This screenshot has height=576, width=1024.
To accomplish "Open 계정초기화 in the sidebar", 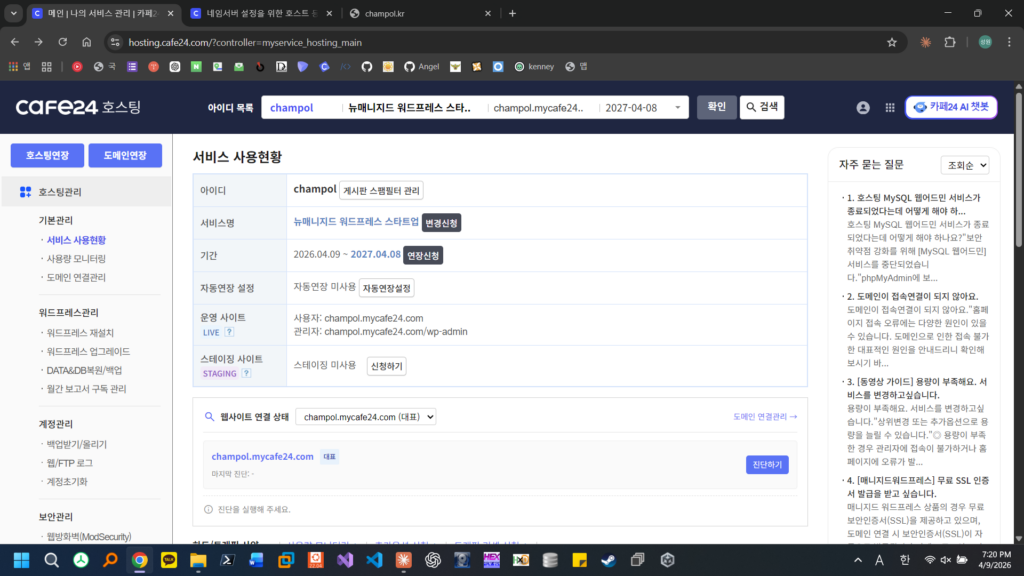I will [x=67, y=481].
